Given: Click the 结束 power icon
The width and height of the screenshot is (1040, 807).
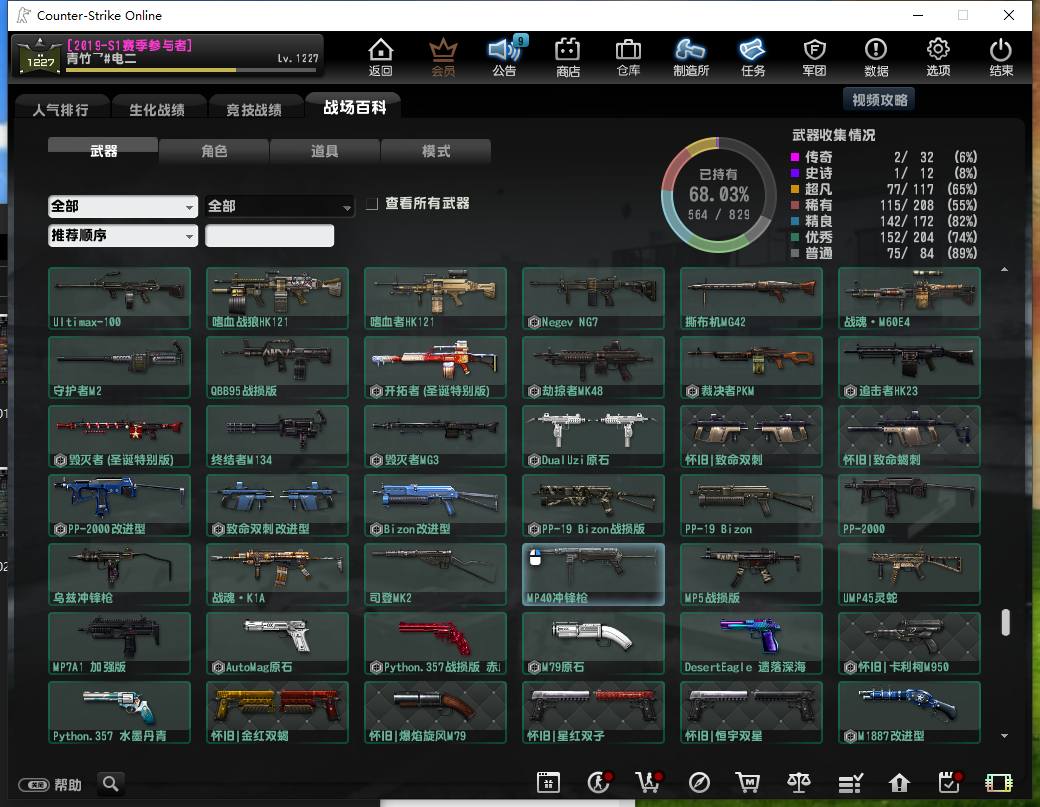Looking at the screenshot, I should (1001, 56).
